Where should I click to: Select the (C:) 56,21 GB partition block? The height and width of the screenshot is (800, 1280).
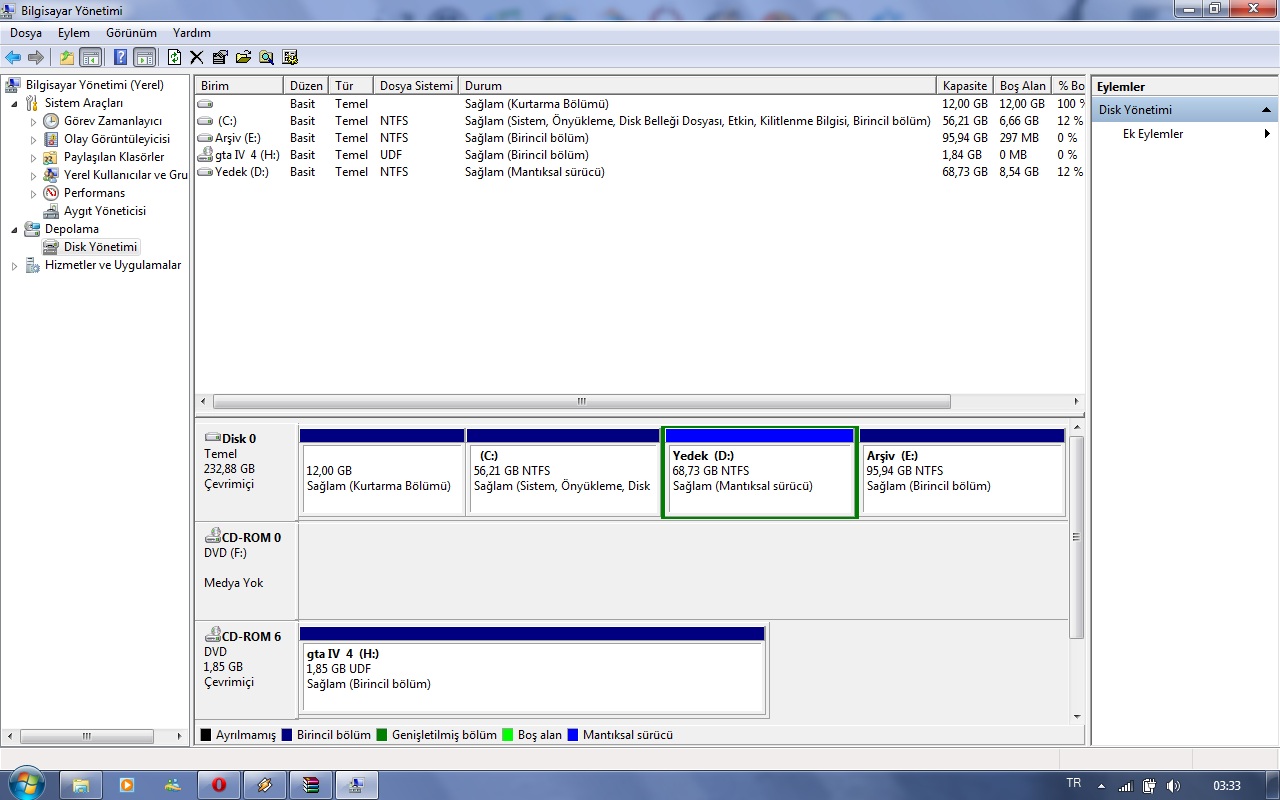point(562,472)
